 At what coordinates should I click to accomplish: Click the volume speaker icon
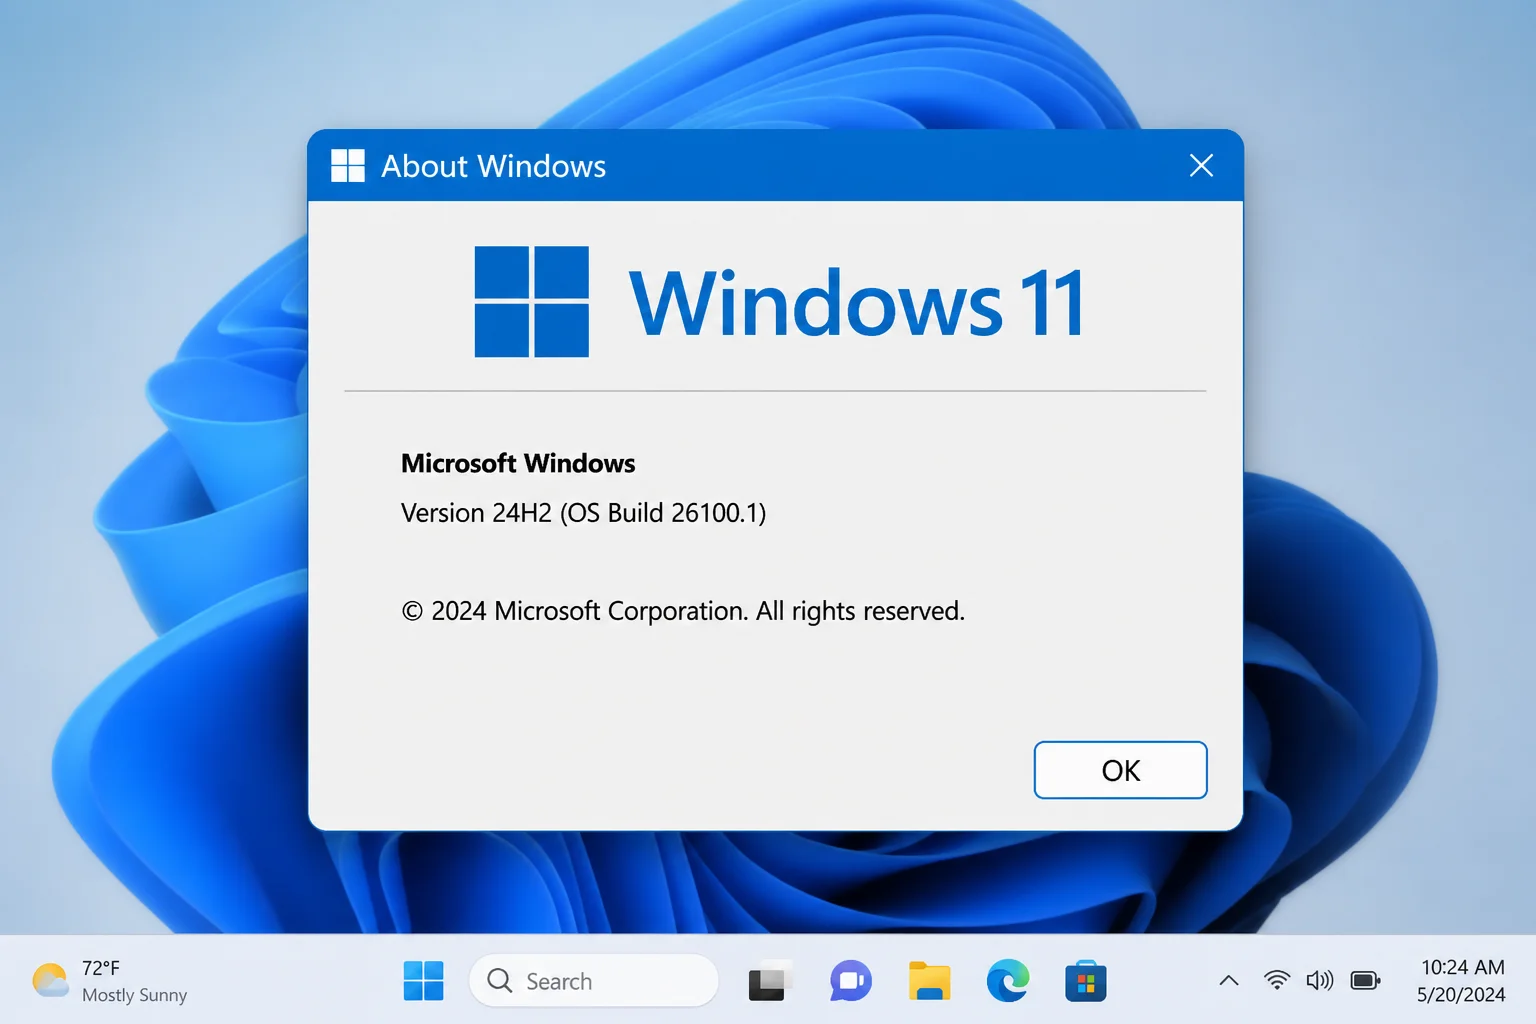pyautogui.click(x=1320, y=981)
